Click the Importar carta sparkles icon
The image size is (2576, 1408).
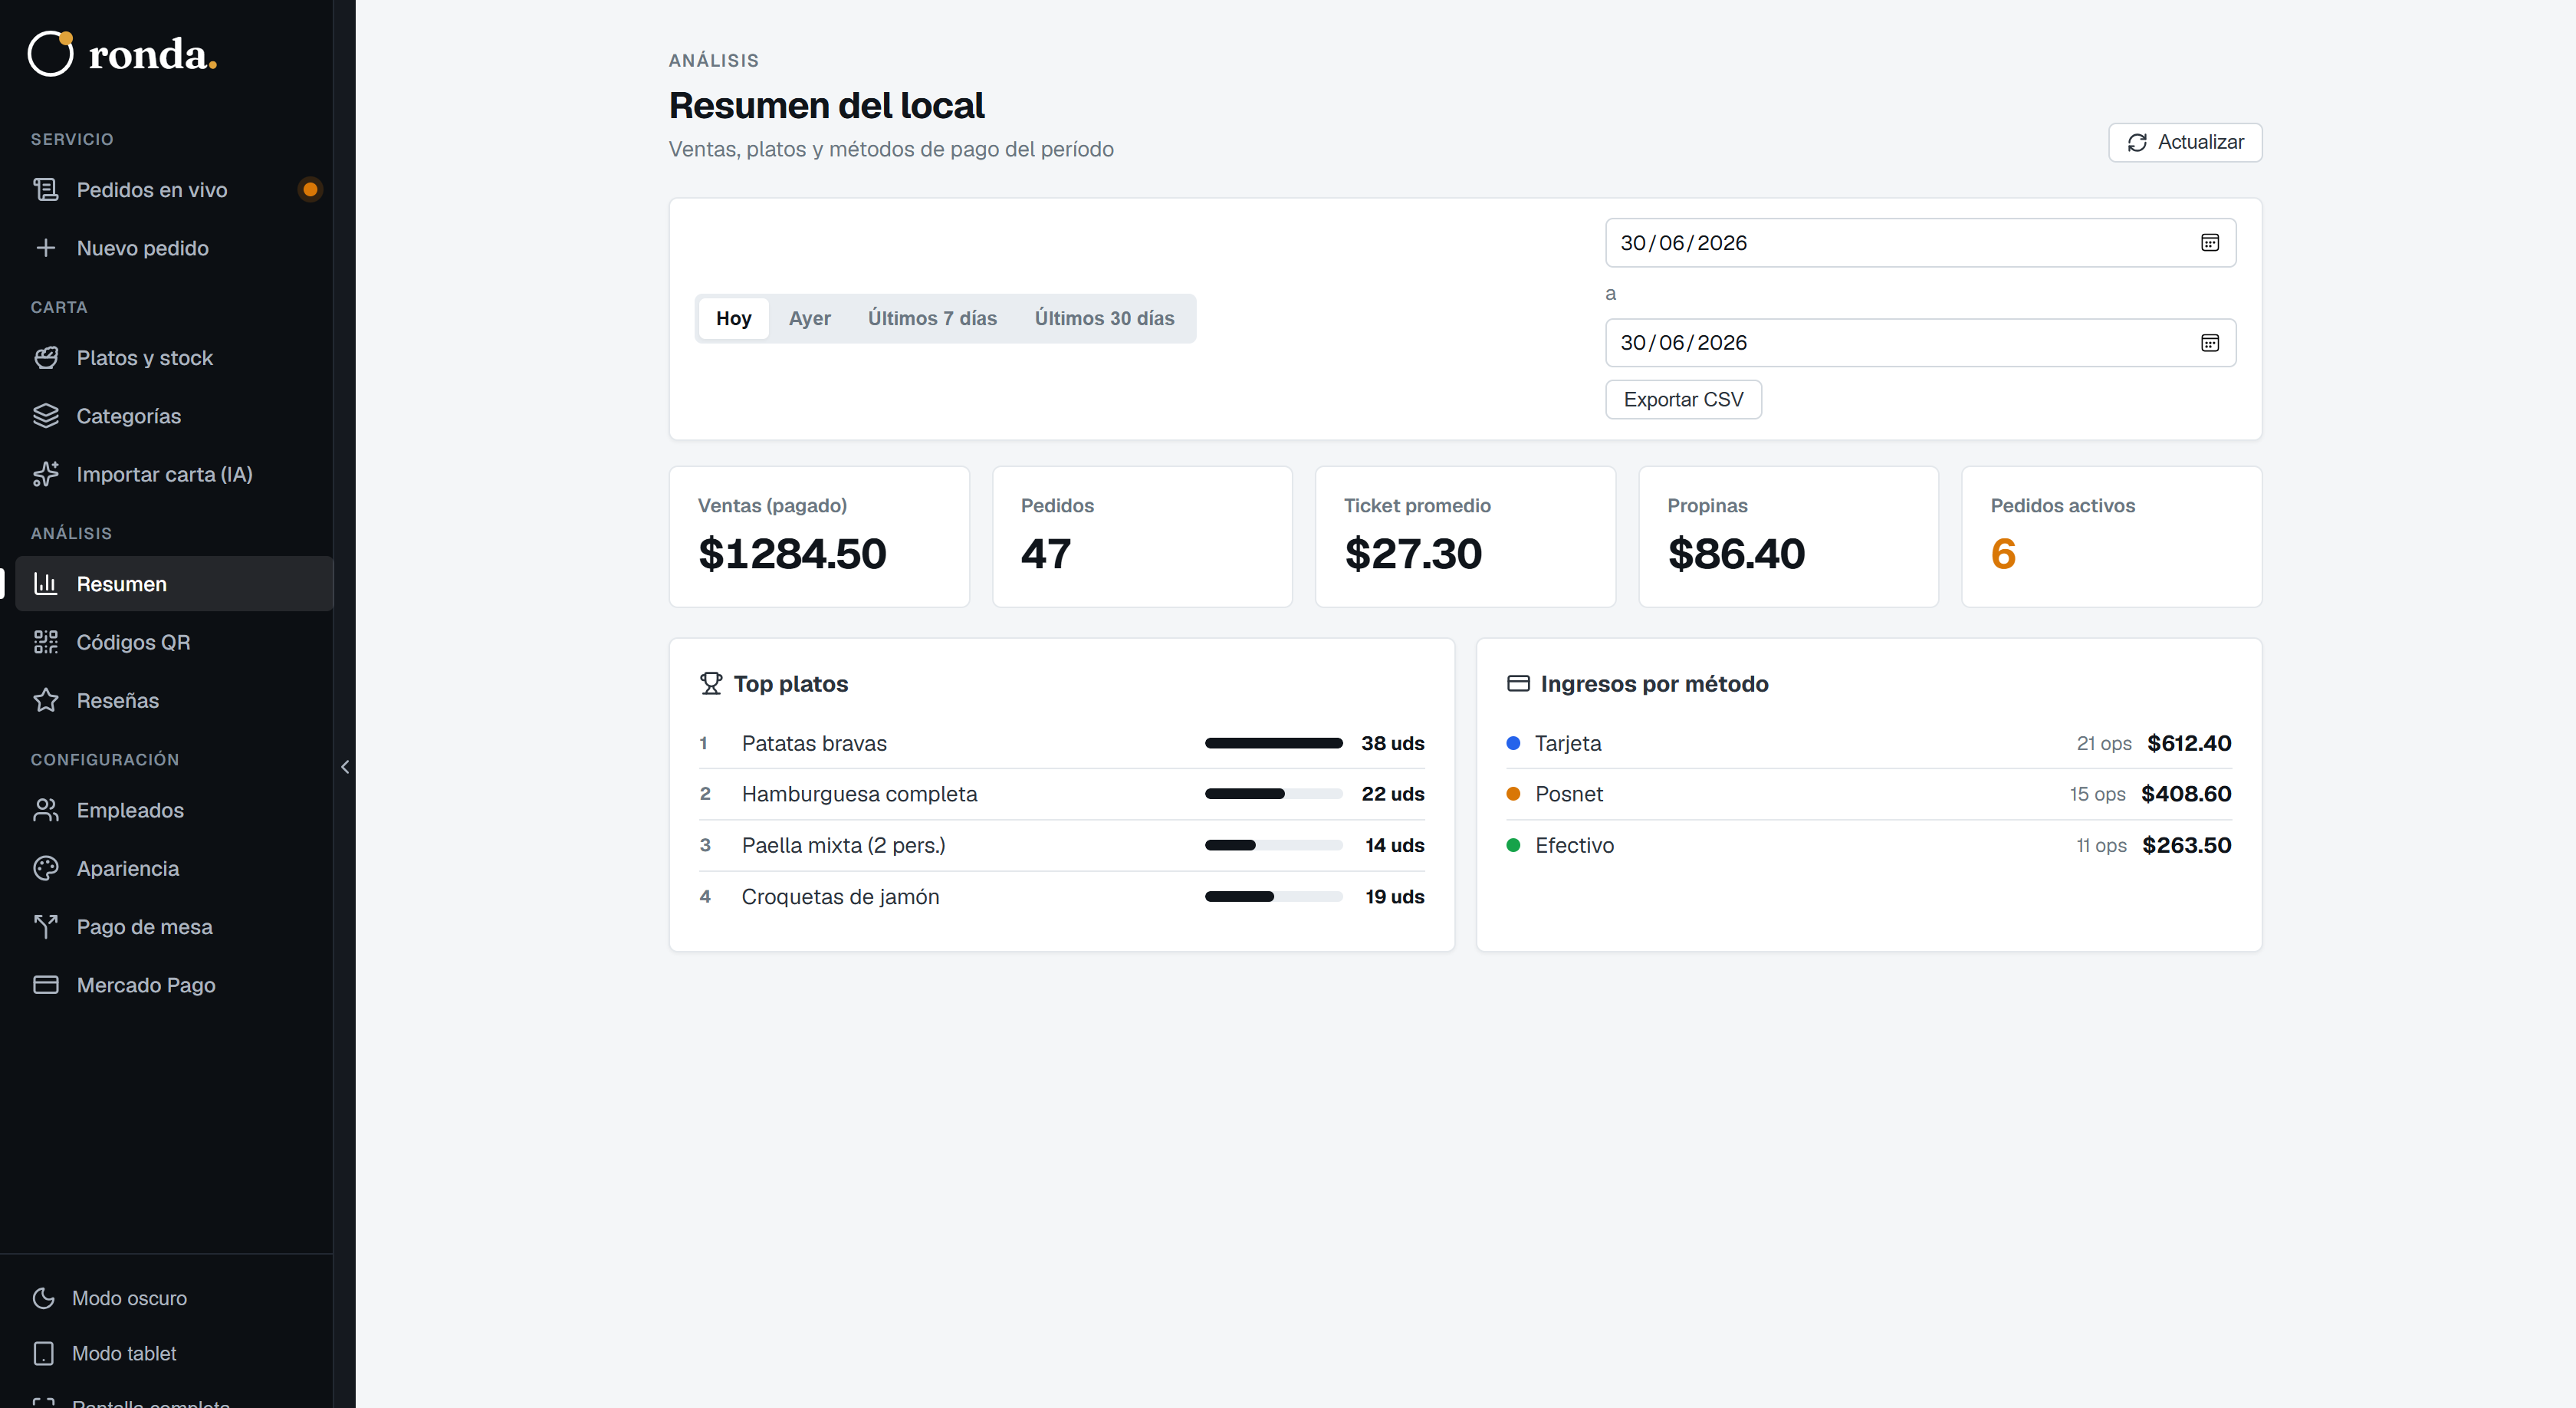click(46, 473)
